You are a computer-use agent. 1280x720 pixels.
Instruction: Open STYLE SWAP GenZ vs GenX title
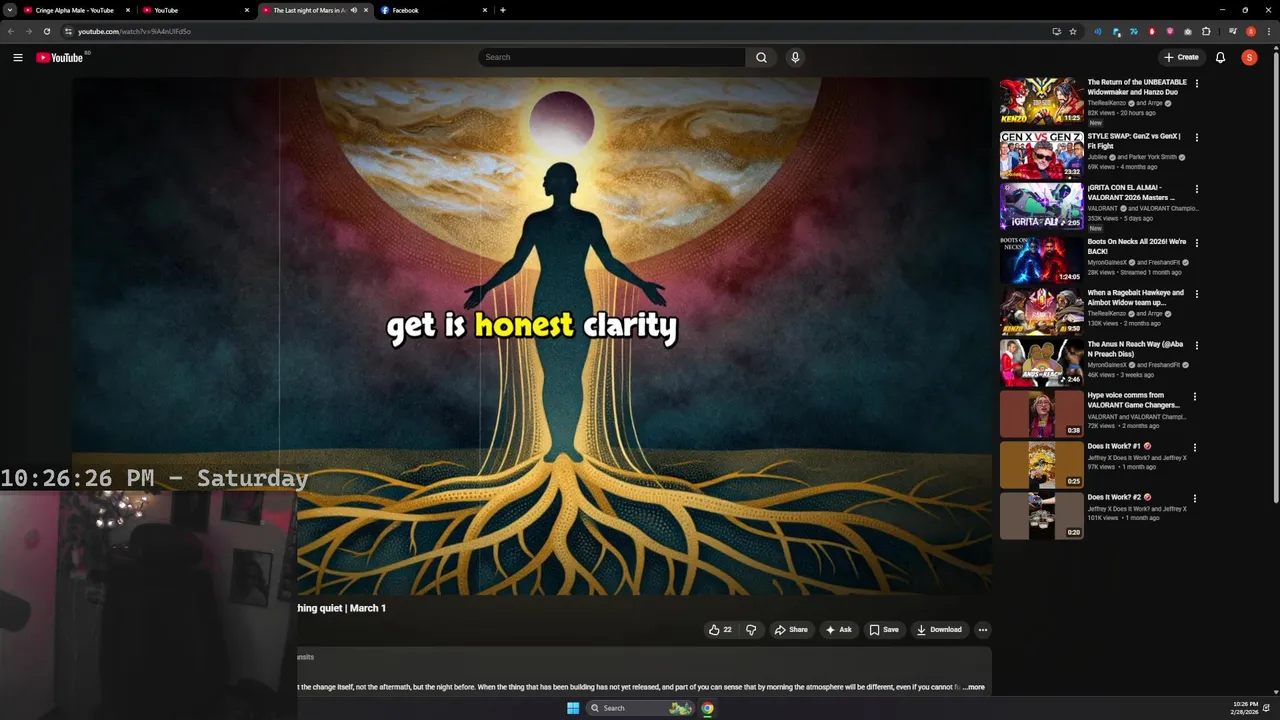1134,141
